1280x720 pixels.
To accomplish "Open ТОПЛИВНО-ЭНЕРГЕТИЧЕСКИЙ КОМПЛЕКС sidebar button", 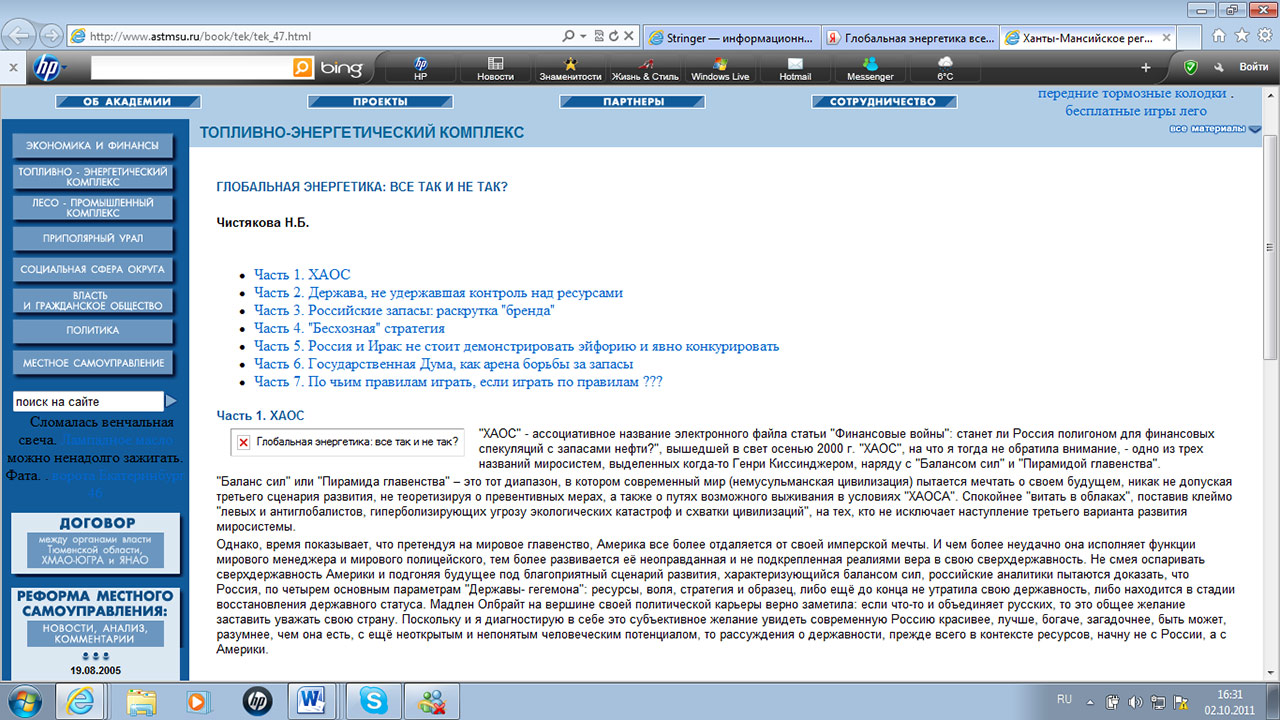I will pos(92,178).
